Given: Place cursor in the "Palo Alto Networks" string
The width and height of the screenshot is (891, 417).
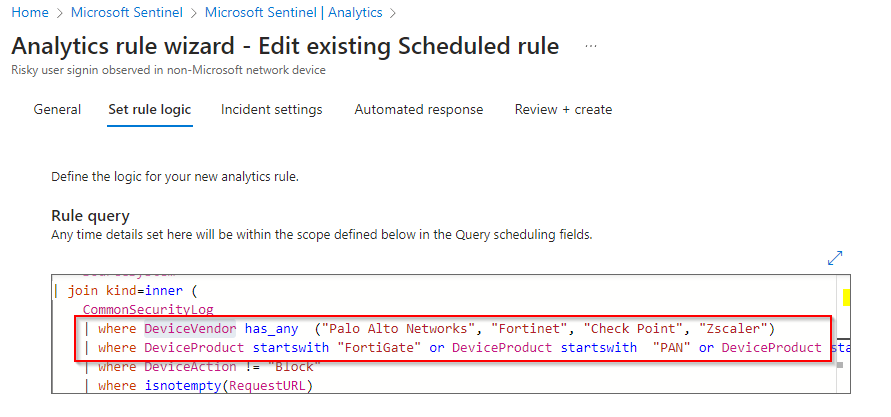Looking at the screenshot, I should click(x=398, y=328).
